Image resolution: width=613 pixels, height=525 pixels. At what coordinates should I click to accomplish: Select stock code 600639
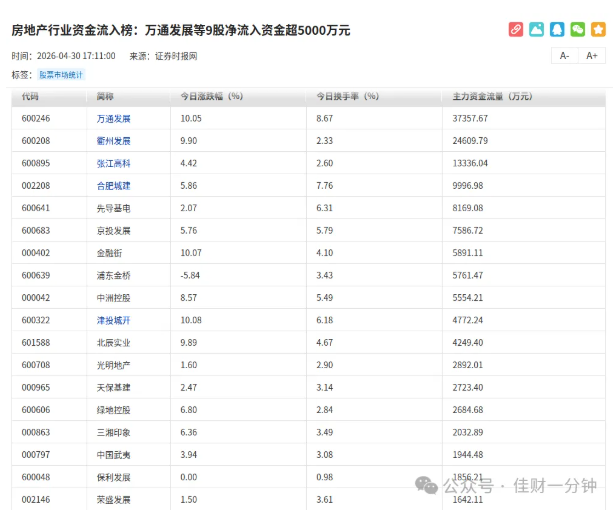[x=36, y=276]
